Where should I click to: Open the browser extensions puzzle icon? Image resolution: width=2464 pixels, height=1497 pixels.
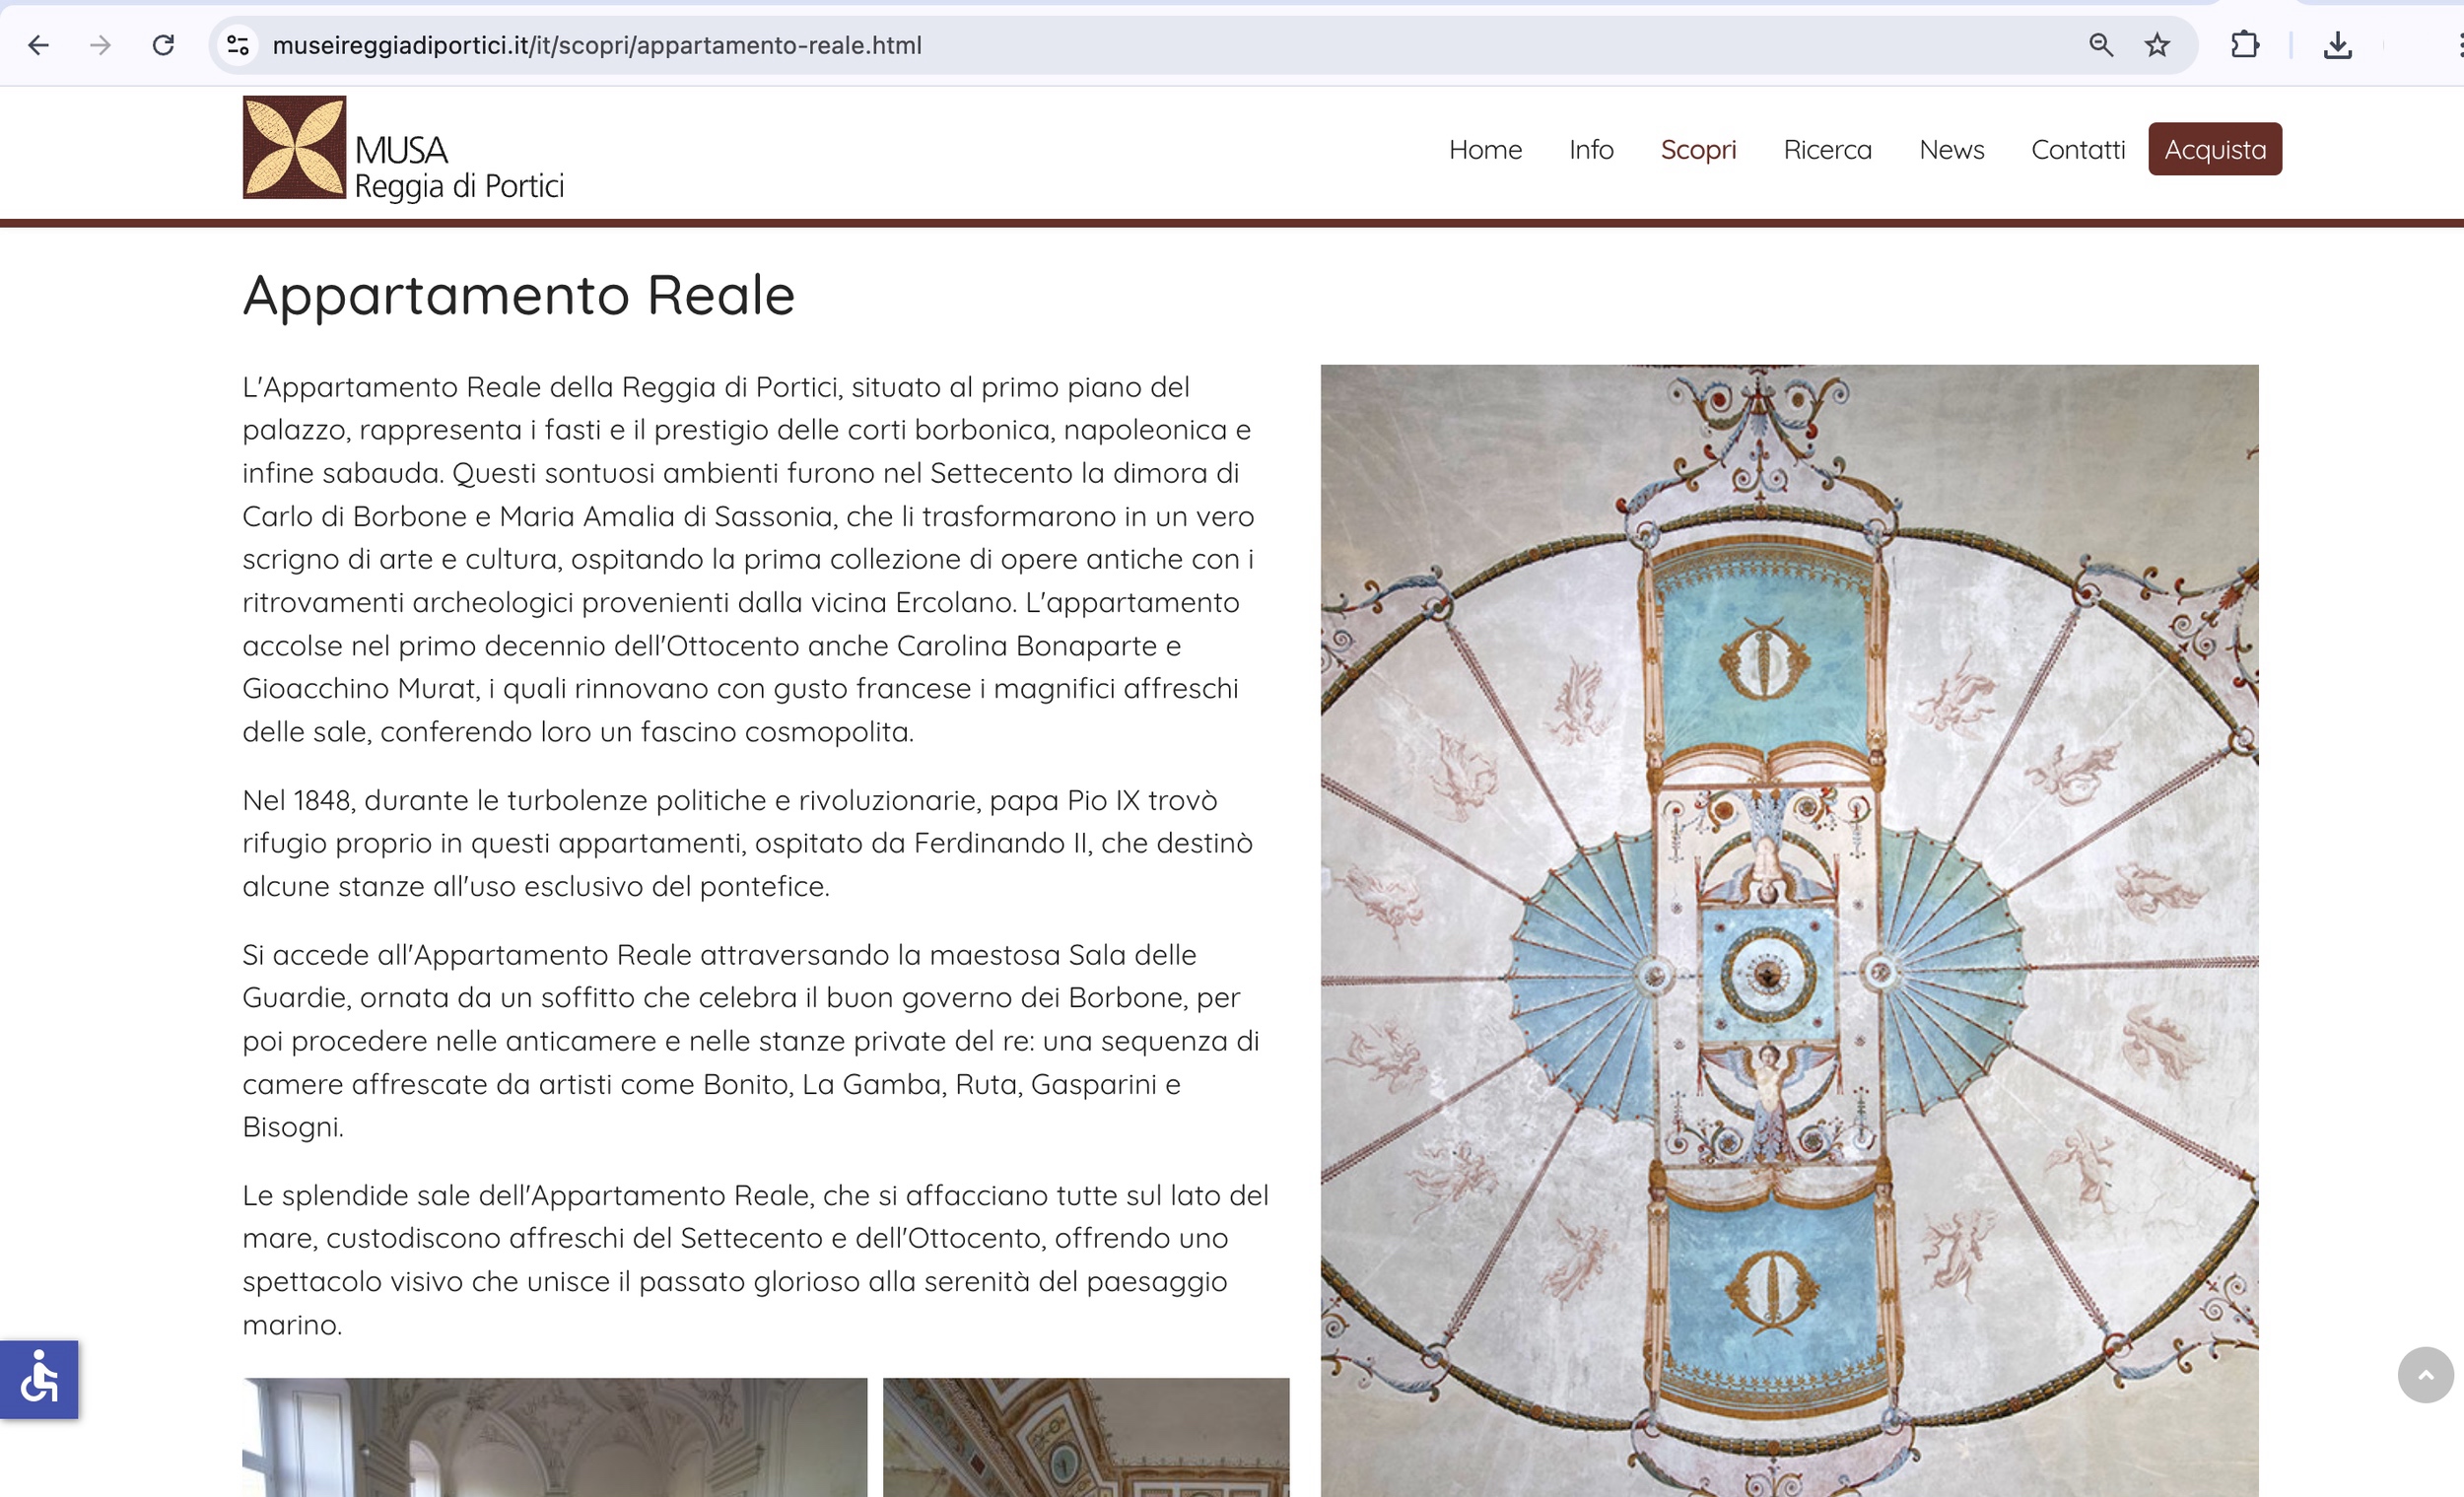point(2244,45)
